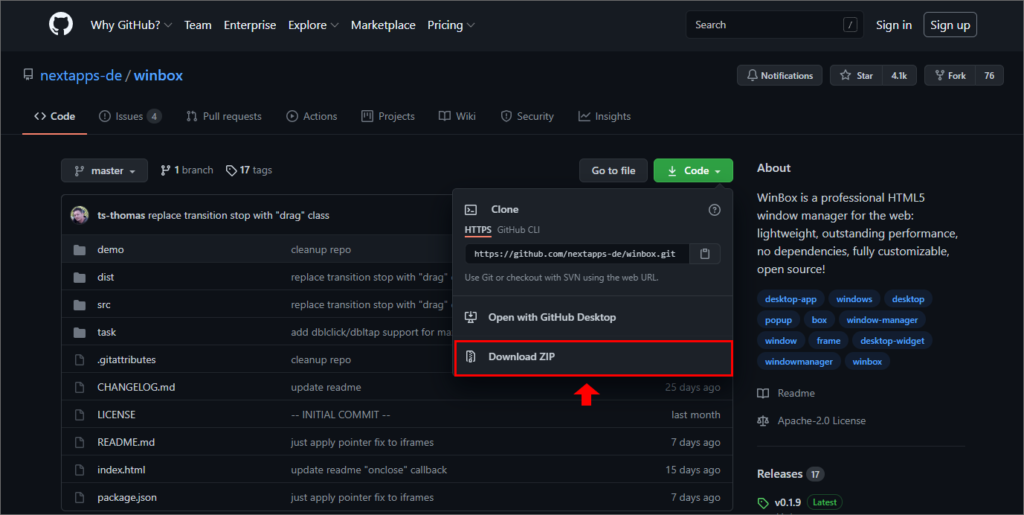Open the nextapps-de owner link
The image size is (1024, 515).
pyautogui.click(x=81, y=76)
